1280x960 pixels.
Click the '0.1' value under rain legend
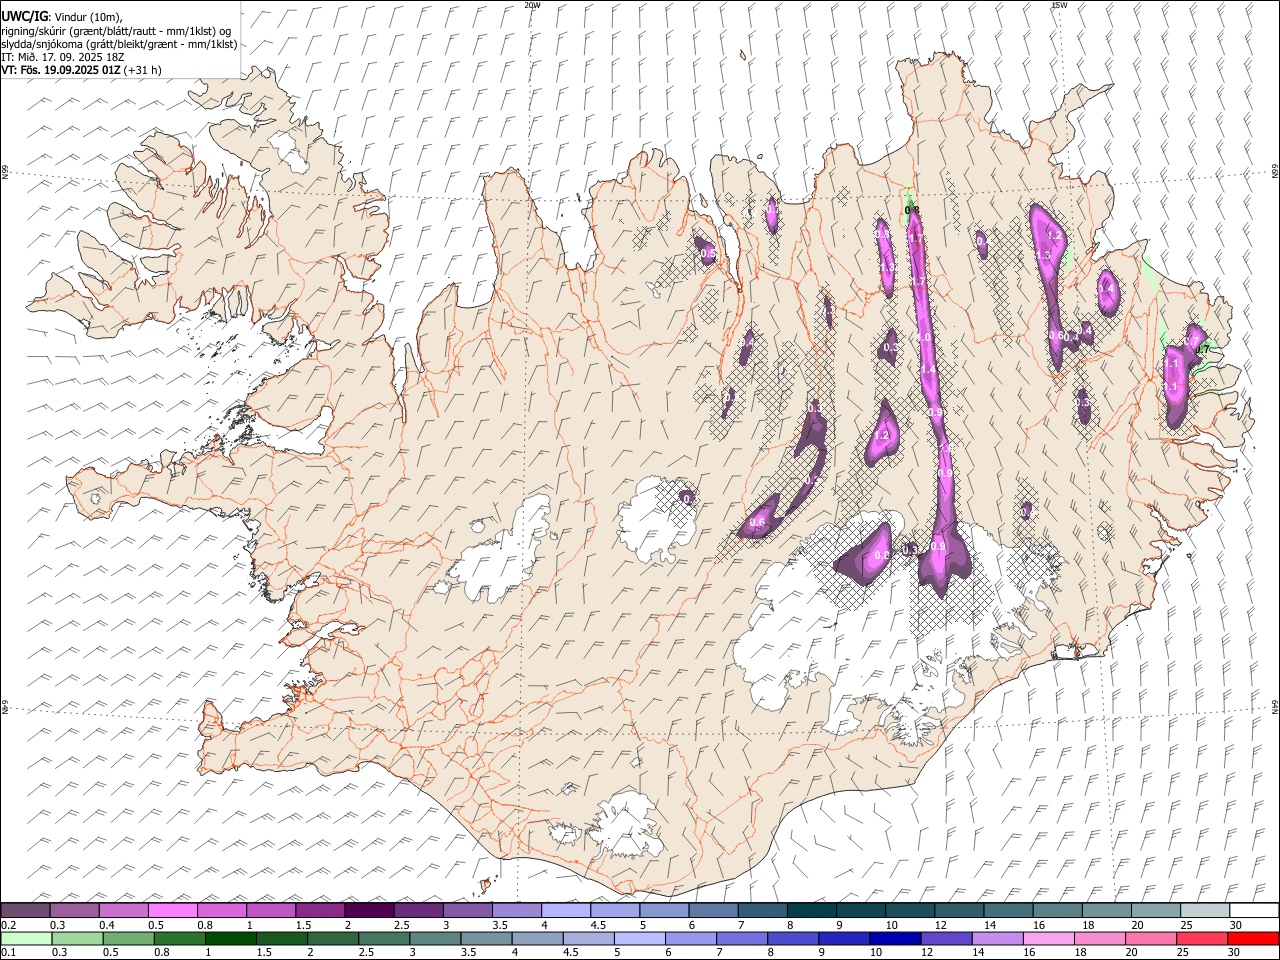[8, 952]
